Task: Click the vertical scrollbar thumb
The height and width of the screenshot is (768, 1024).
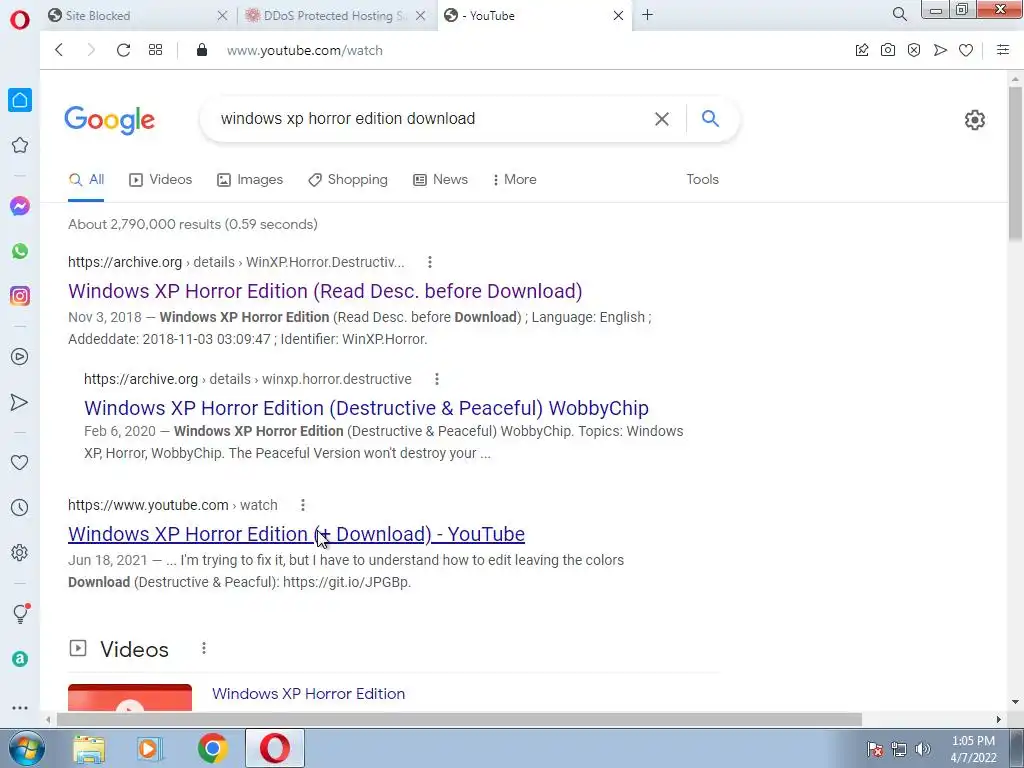Action: [x=1015, y=163]
